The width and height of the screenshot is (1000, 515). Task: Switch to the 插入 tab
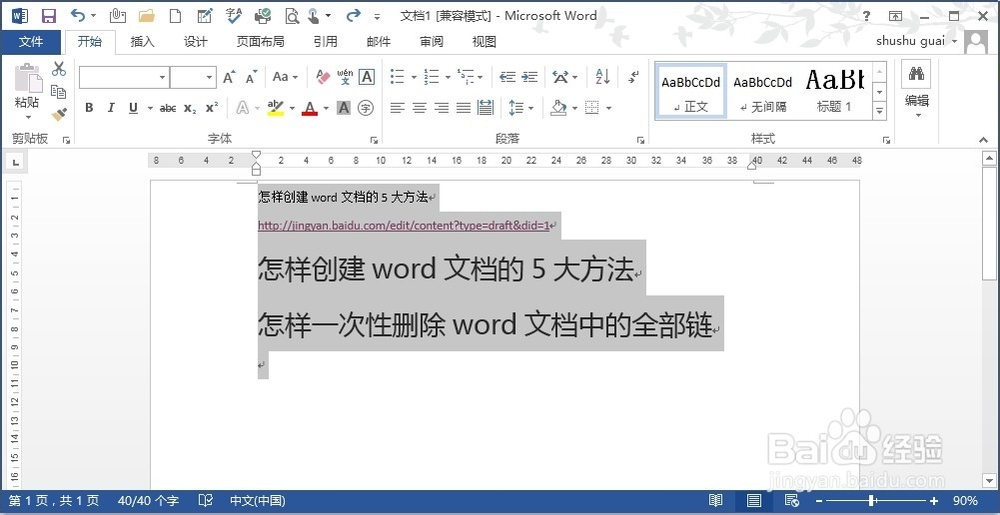click(142, 42)
